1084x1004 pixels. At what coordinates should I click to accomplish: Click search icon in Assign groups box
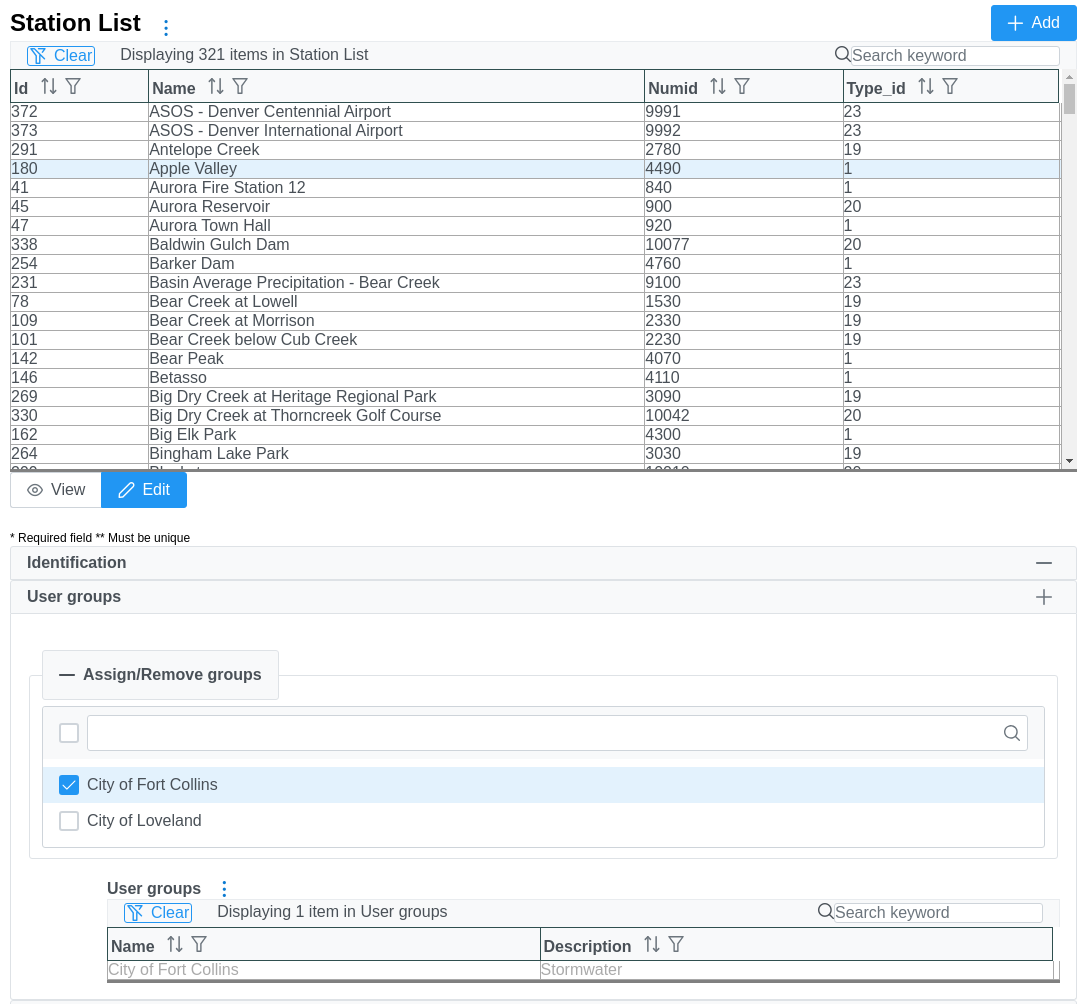point(1011,733)
